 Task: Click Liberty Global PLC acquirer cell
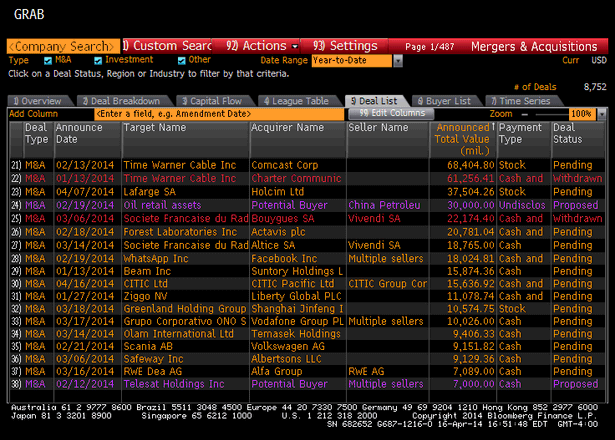(x=296, y=296)
